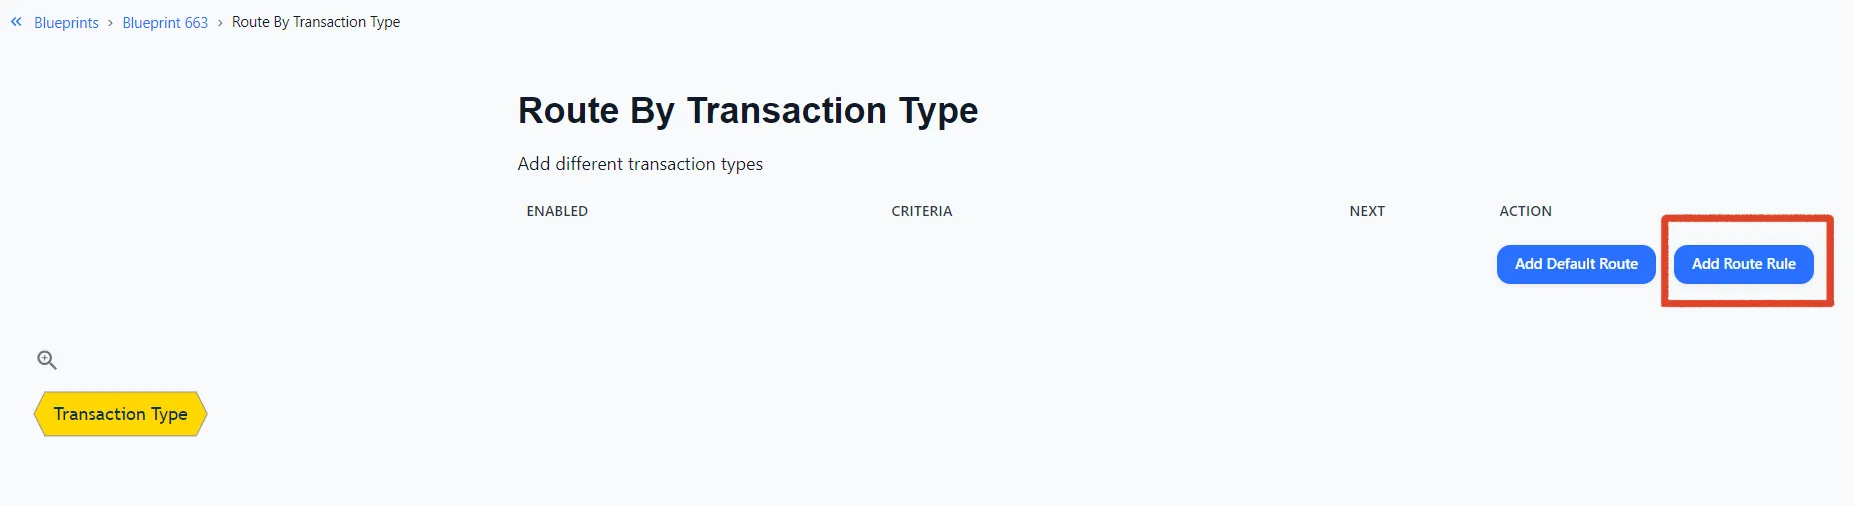Go to Blueprint 663 breadcrumb

(x=165, y=22)
